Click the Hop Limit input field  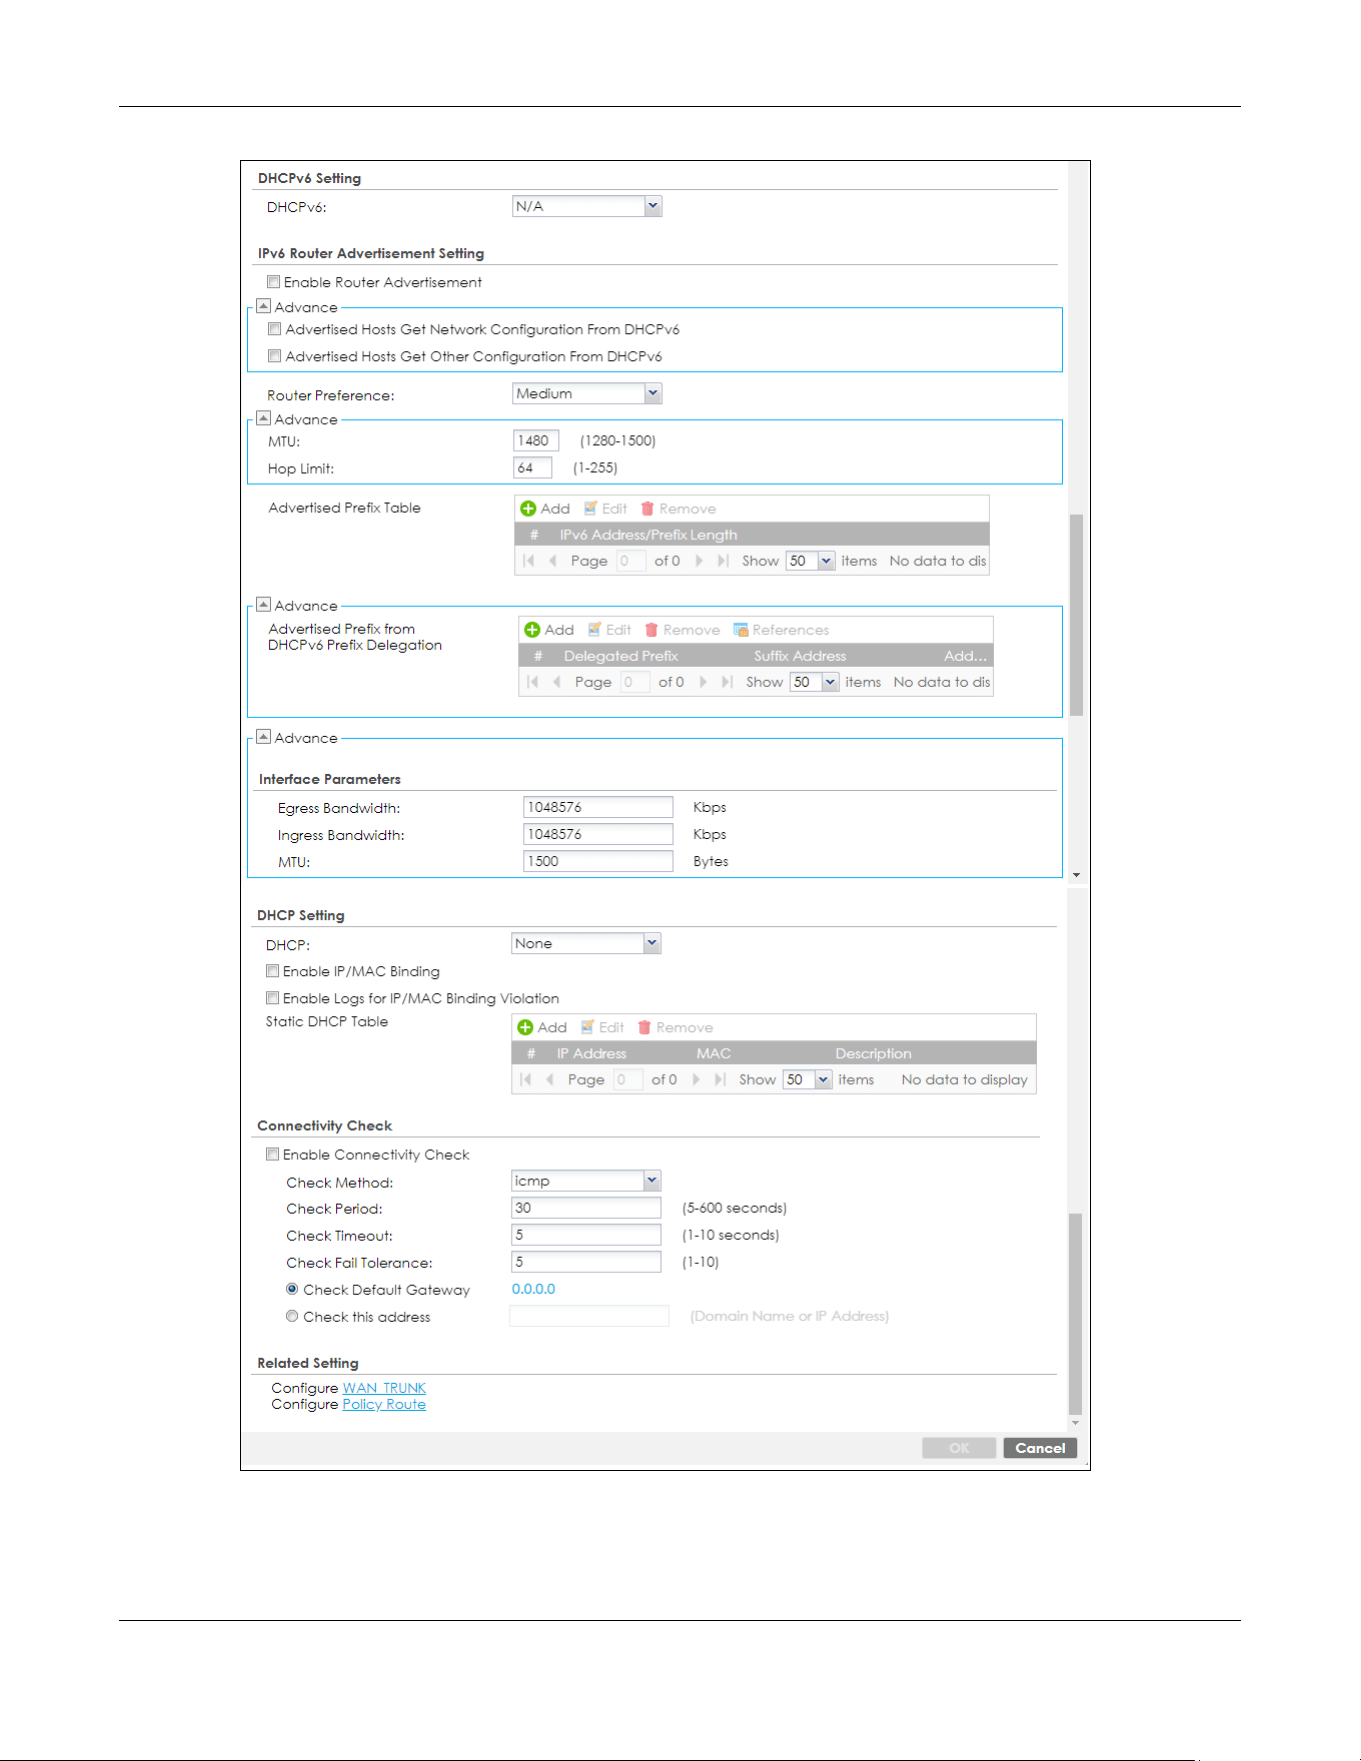click(x=532, y=467)
